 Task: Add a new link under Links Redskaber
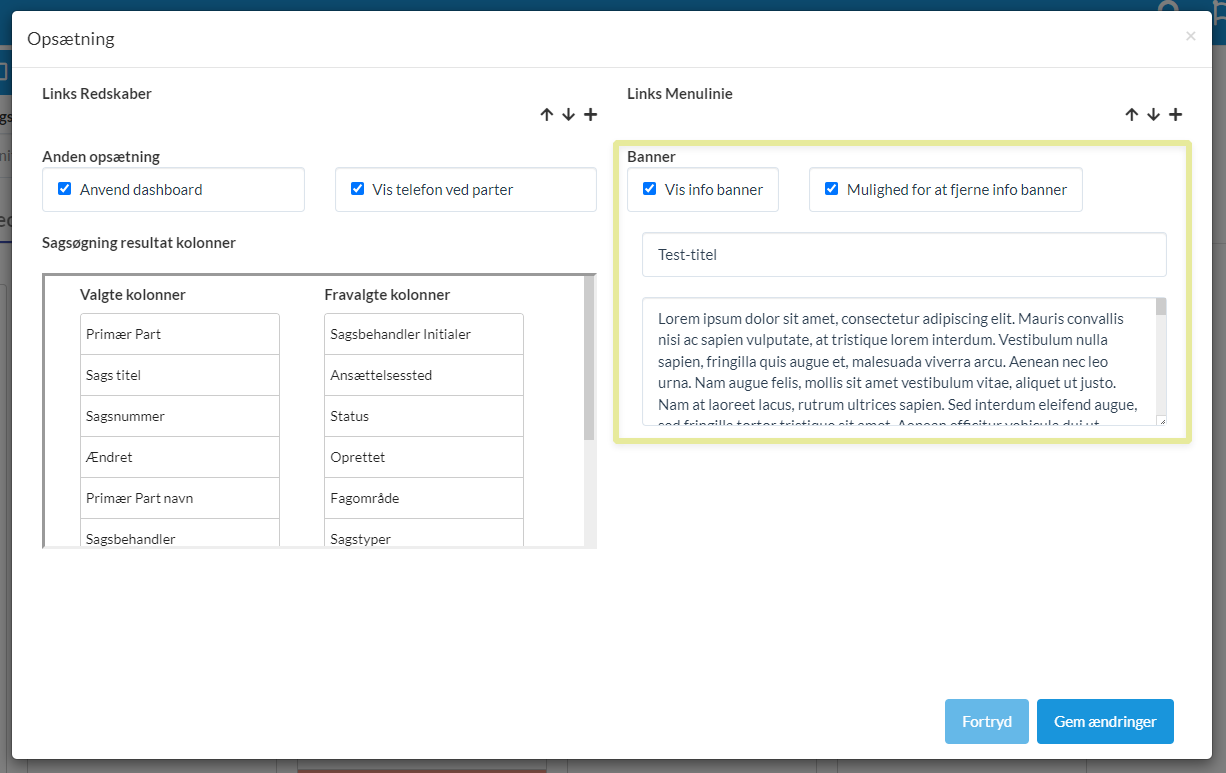(x=590, y=115)
